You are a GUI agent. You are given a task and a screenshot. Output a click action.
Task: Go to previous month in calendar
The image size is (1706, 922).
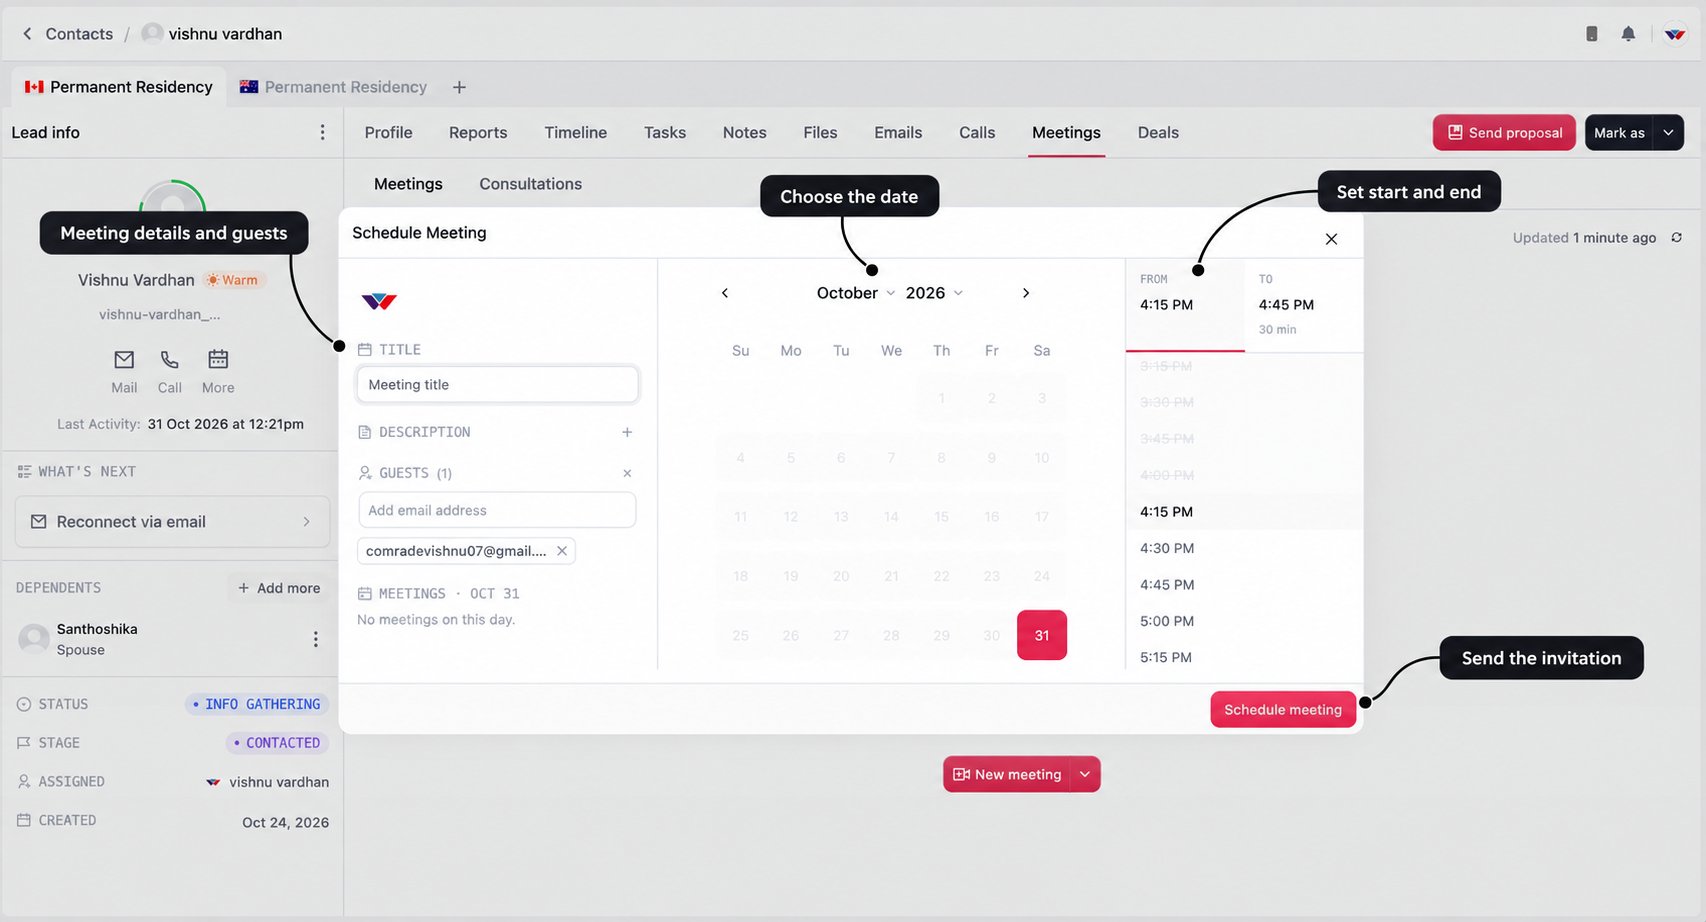click(725, 293)
